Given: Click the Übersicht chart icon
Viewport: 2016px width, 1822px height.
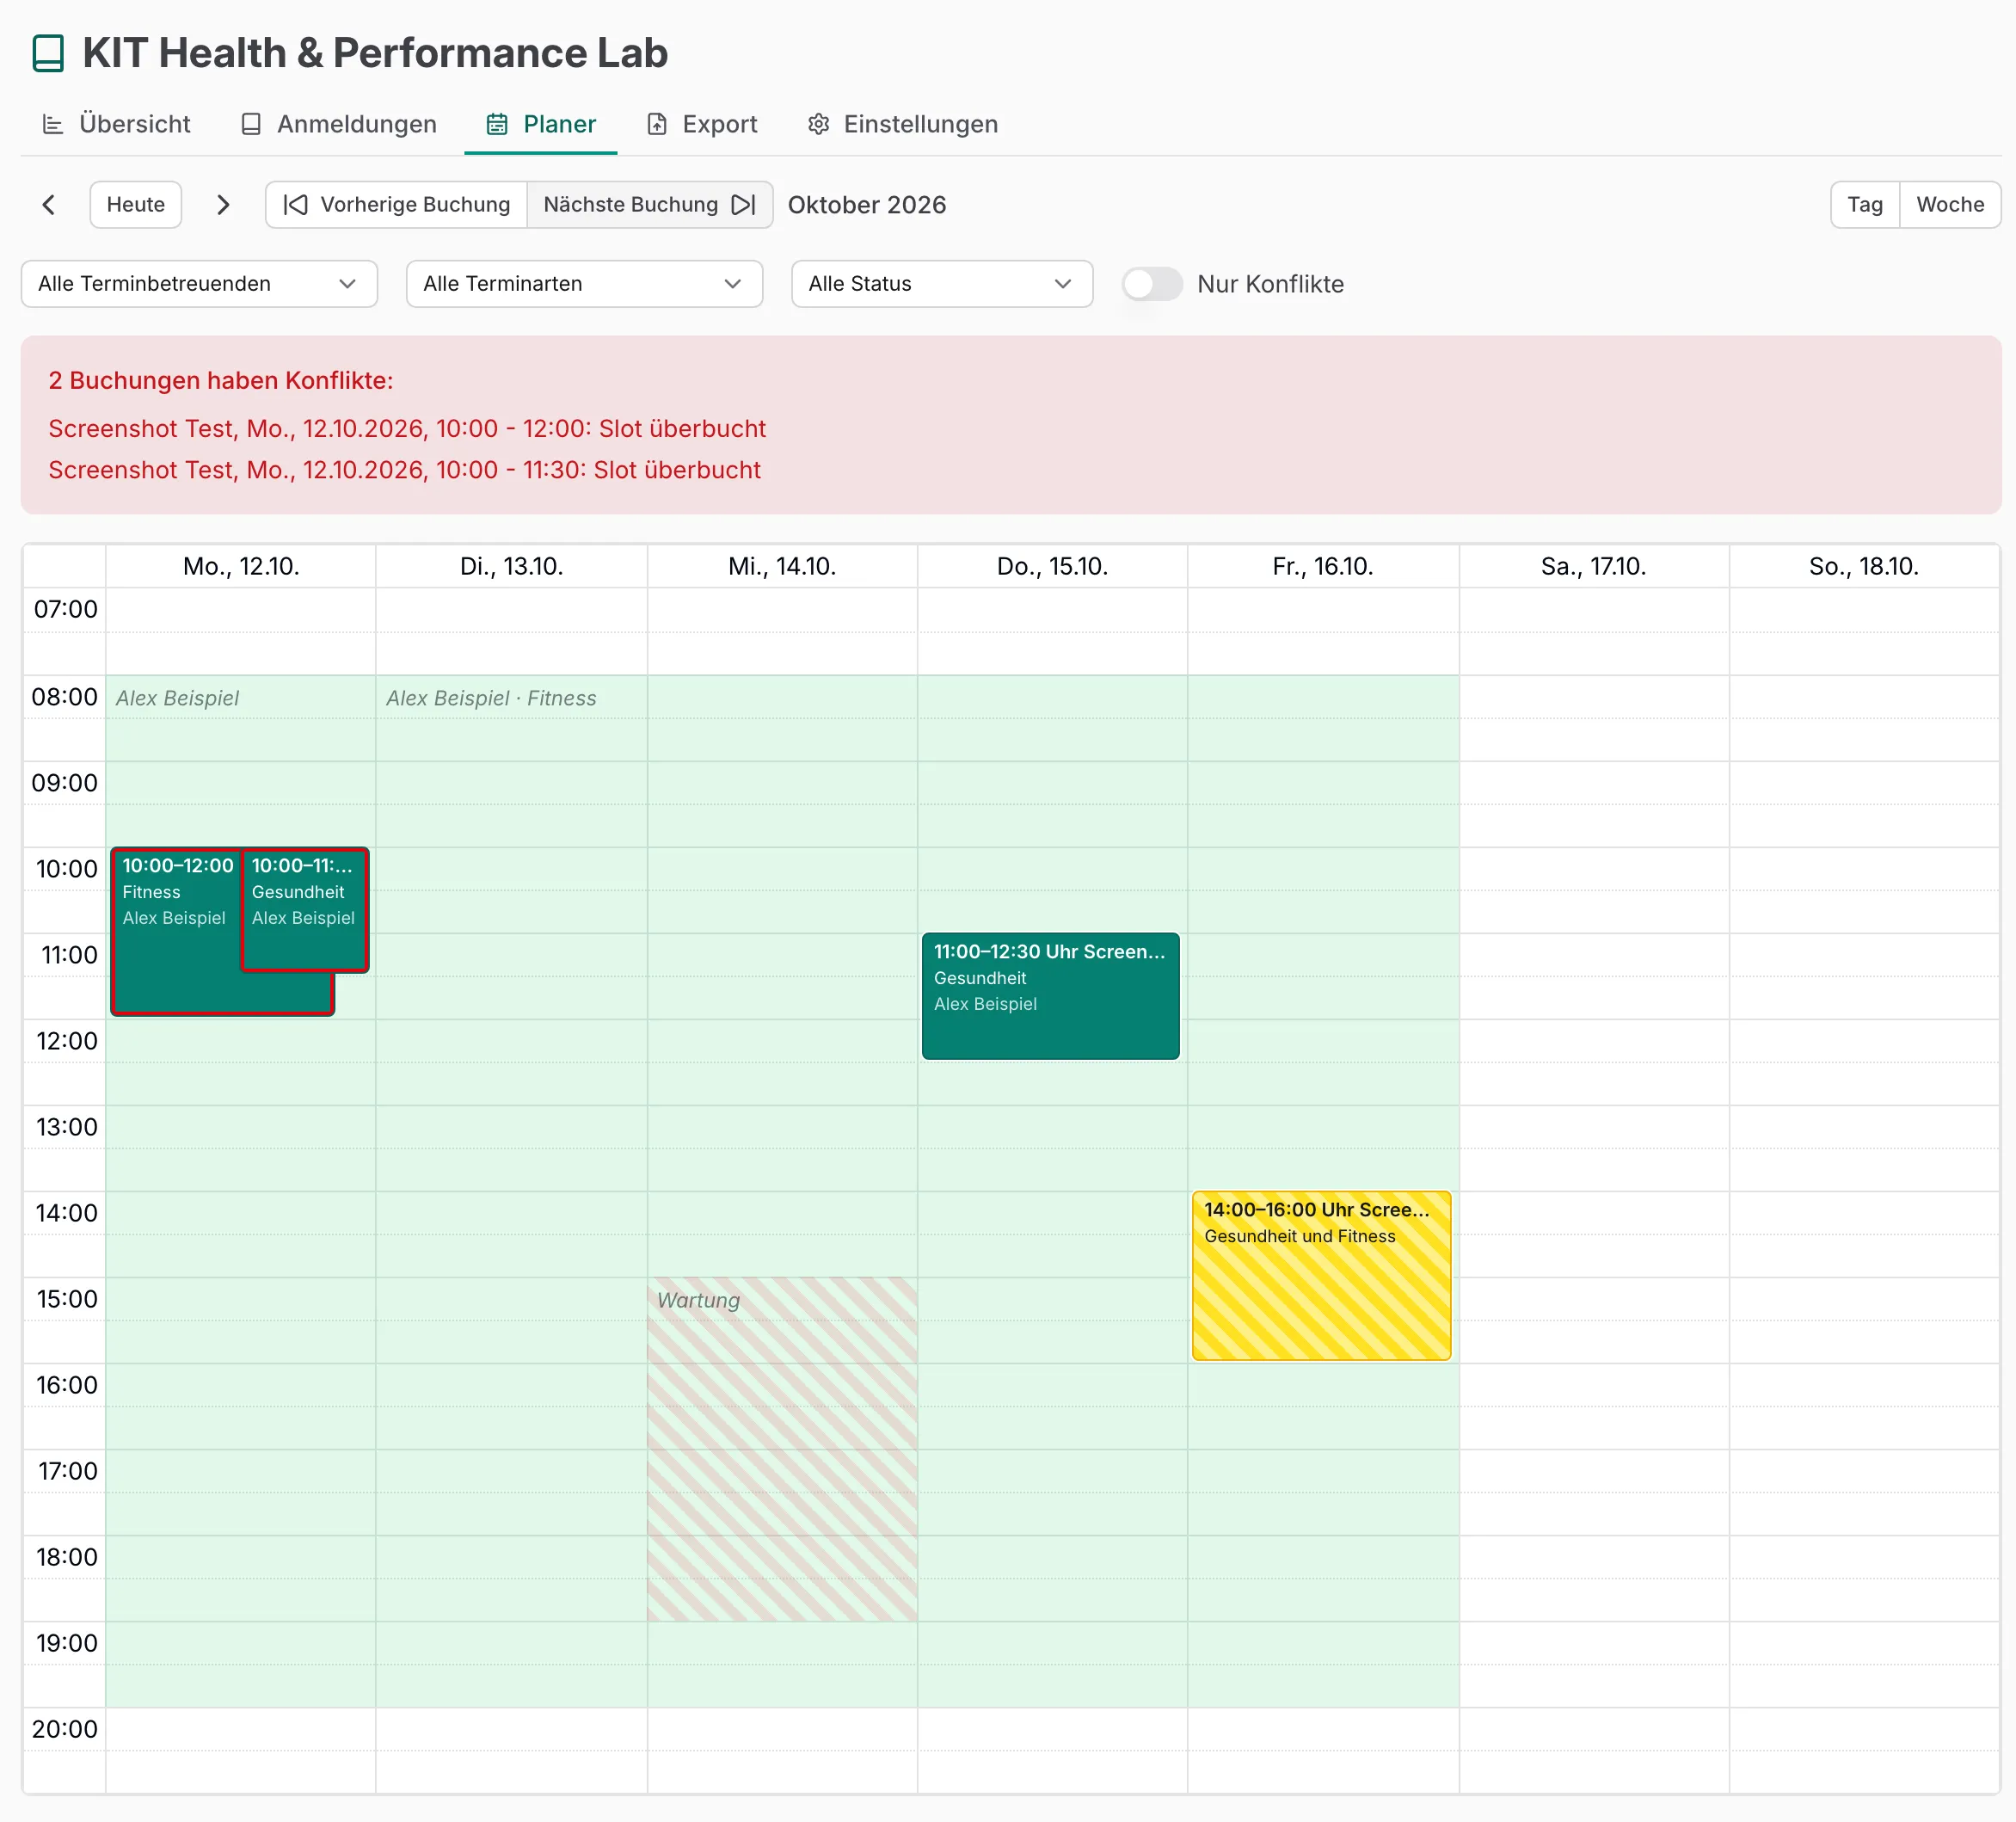Looking at the screenshot, I should point(53,124).
